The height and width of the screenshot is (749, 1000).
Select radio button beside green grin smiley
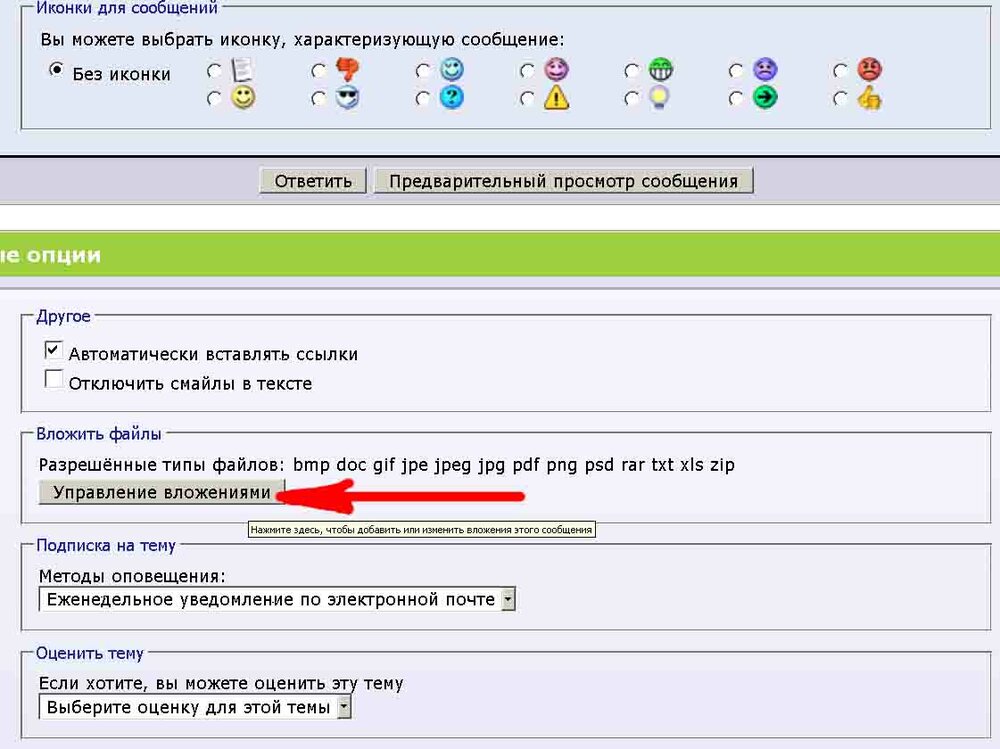pyautogui.click(x=631, y=71)
